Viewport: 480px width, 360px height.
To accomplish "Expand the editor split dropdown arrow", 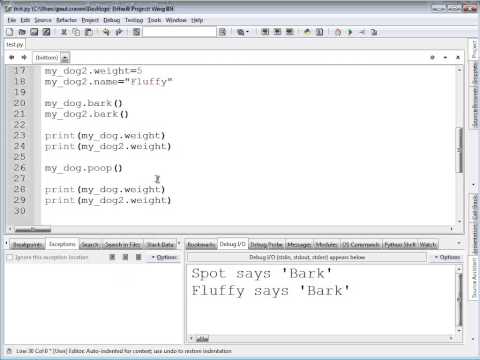I will pyautogui.click(x=445, y=58).
